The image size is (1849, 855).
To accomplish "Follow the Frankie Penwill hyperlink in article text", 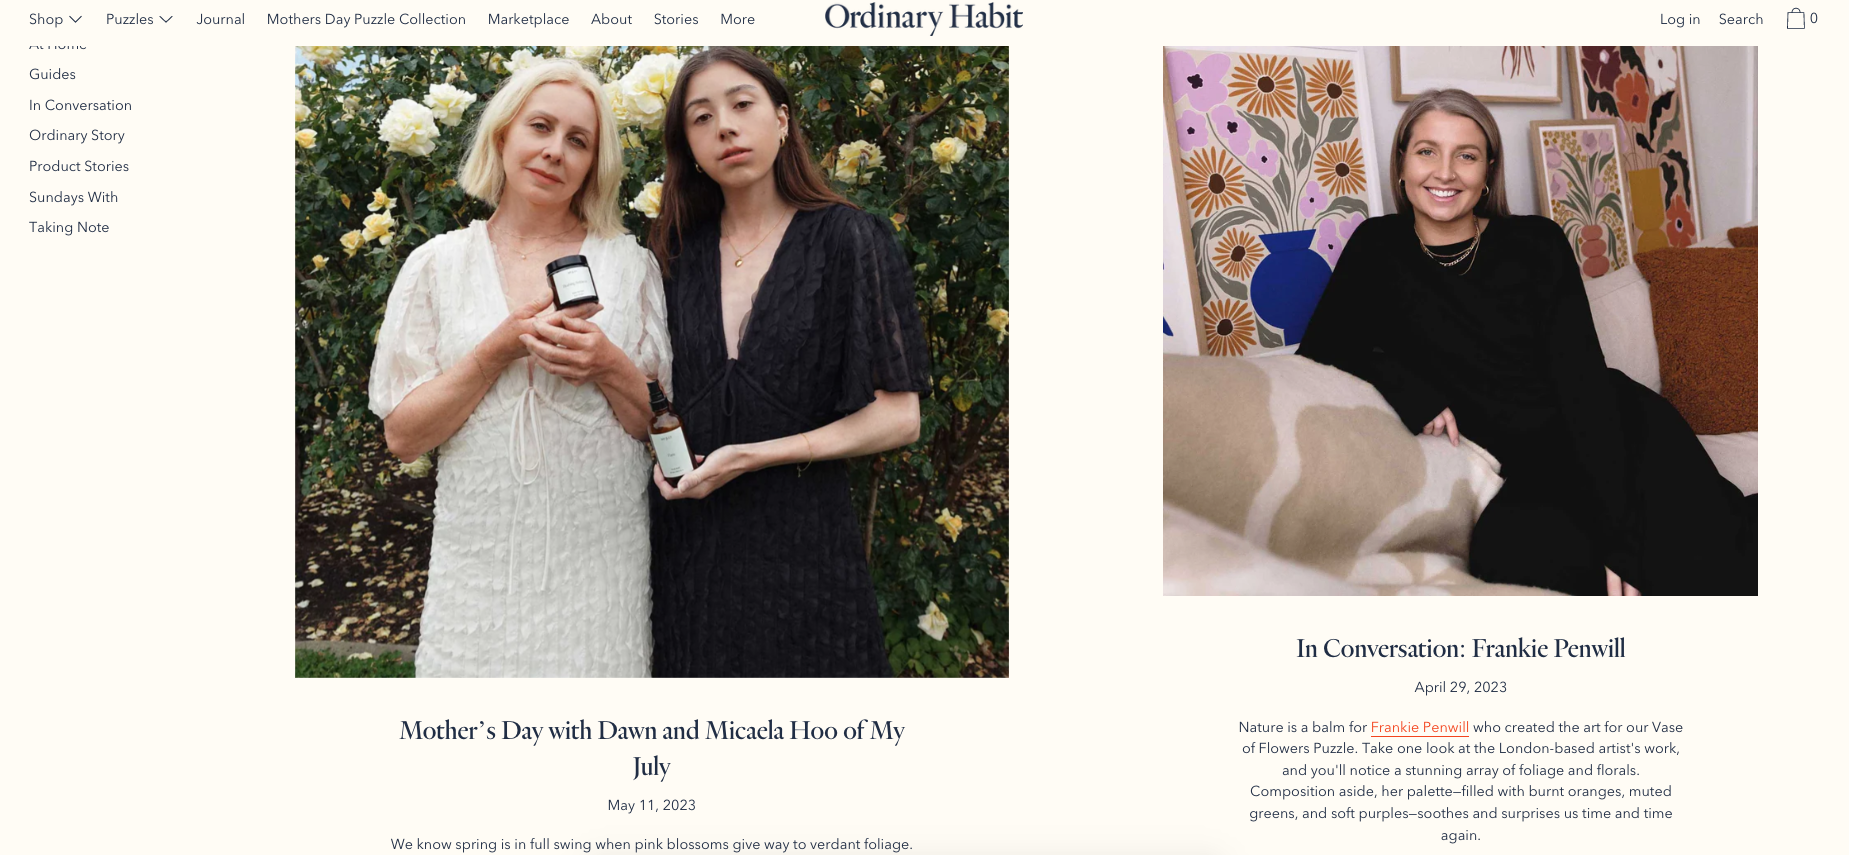I will click(x=1419, y=727).
